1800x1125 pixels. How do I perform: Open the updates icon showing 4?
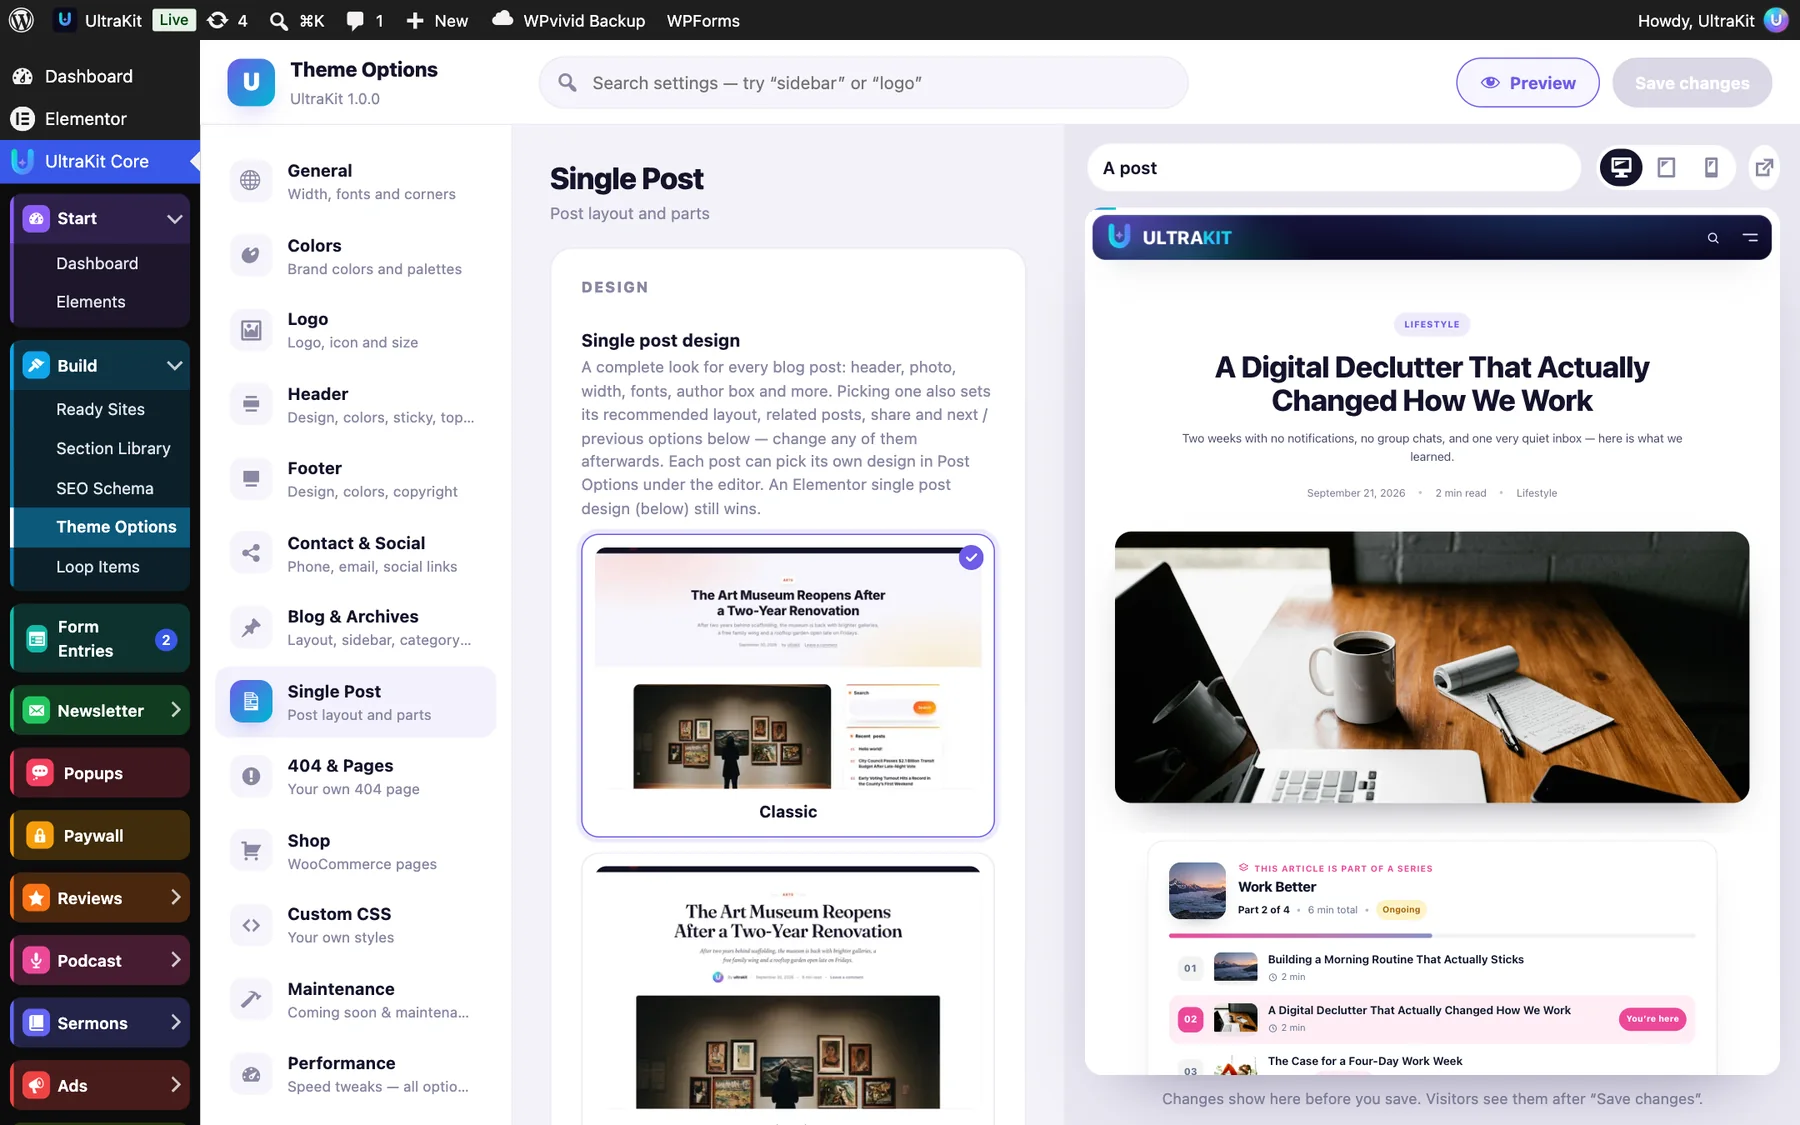227,20
